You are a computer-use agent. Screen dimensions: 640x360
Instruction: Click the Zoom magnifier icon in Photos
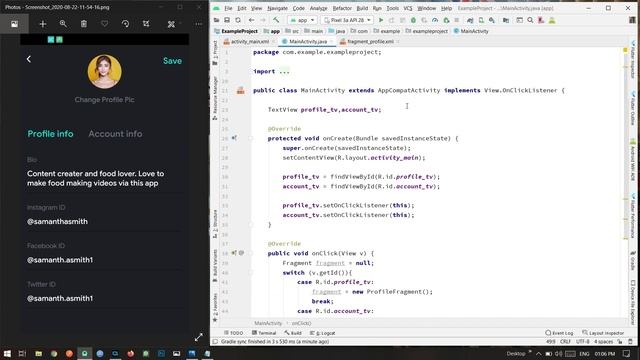coord(63,24)
